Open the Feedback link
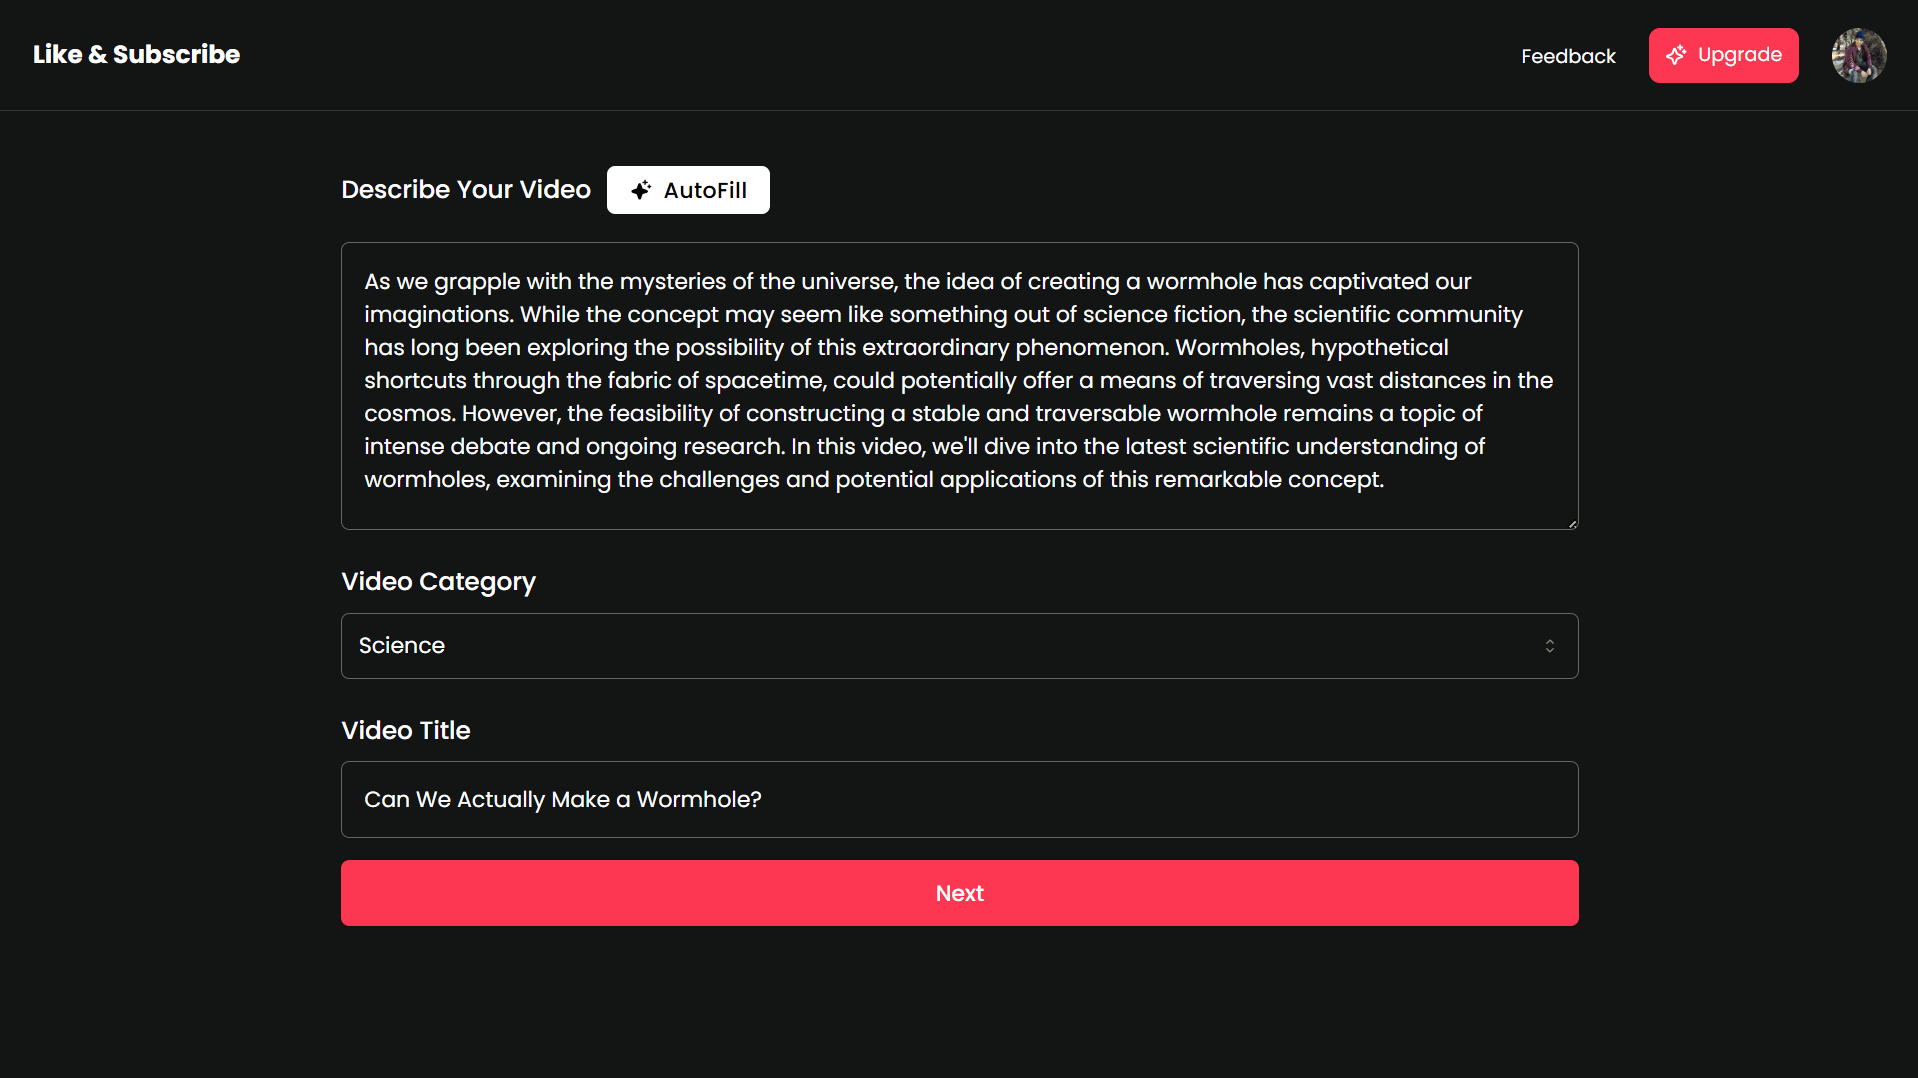This screenshot has height=1078, width=1918. (x=1567, y=56)
